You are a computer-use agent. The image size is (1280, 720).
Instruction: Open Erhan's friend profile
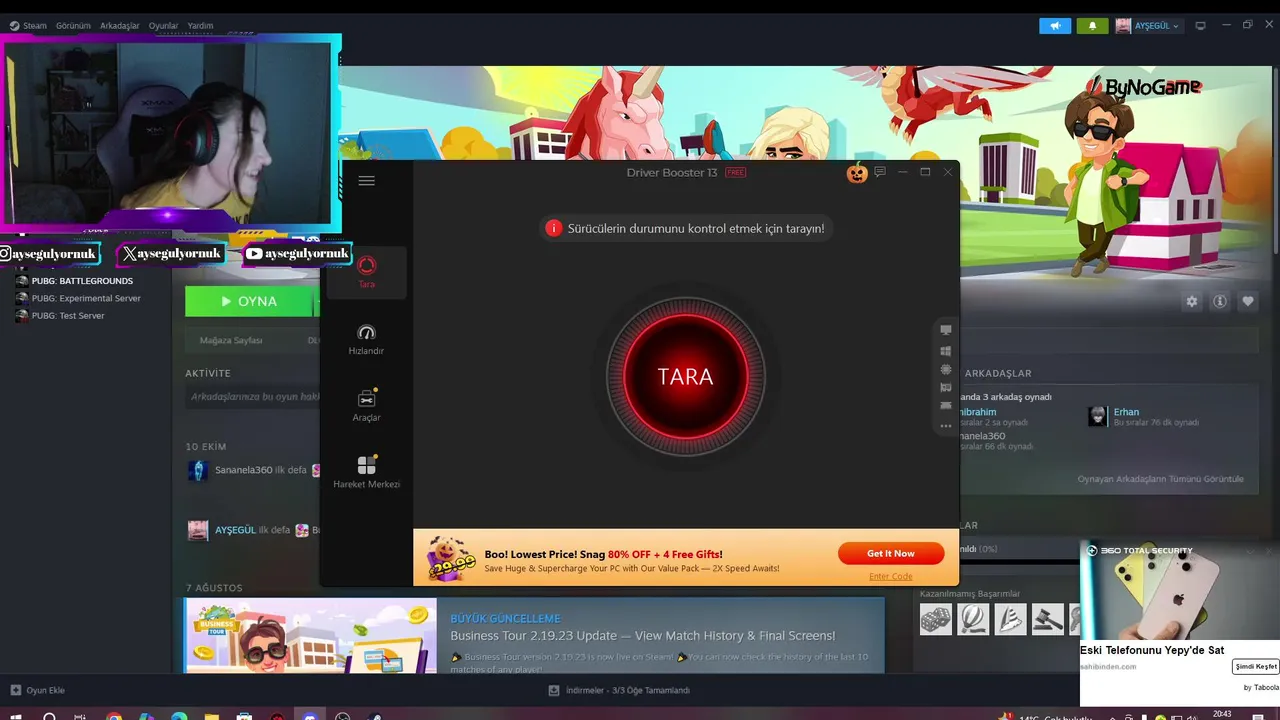click(x=1126, y=412)
